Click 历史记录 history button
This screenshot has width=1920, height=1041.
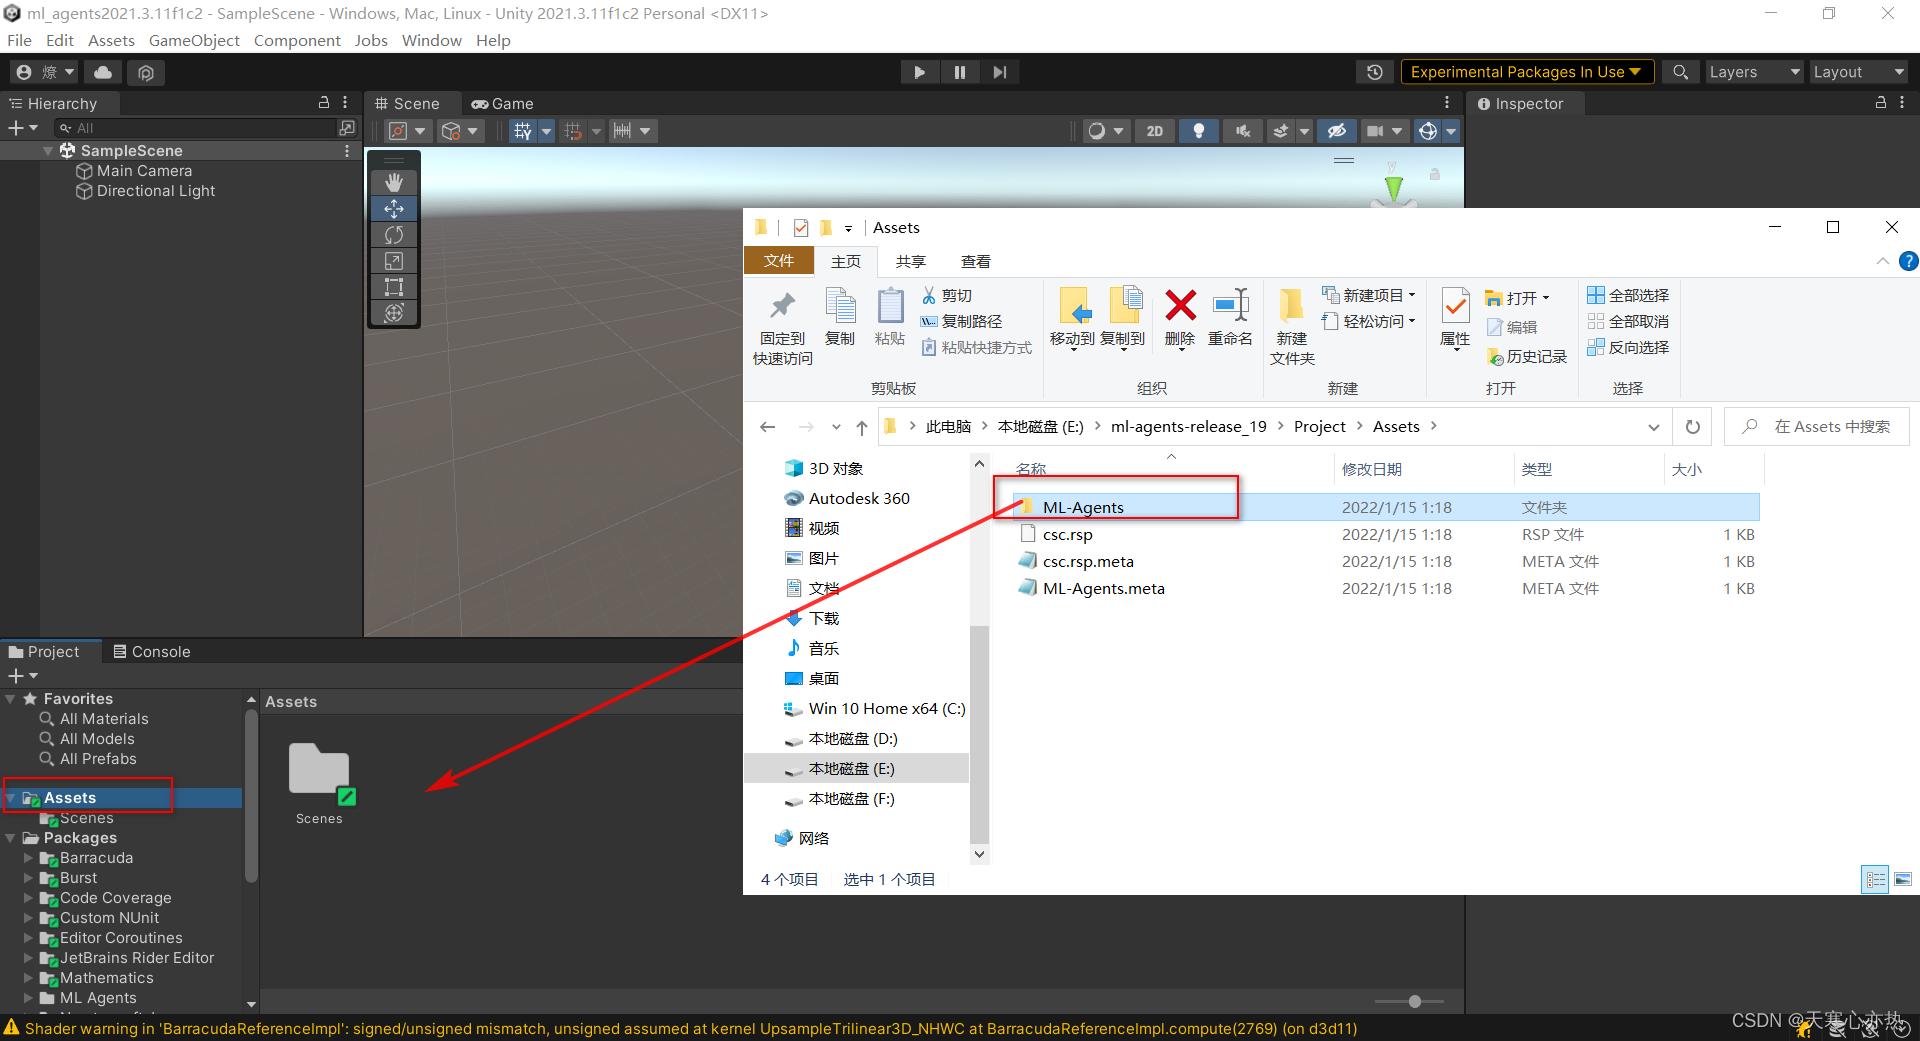coord(1526,357)
